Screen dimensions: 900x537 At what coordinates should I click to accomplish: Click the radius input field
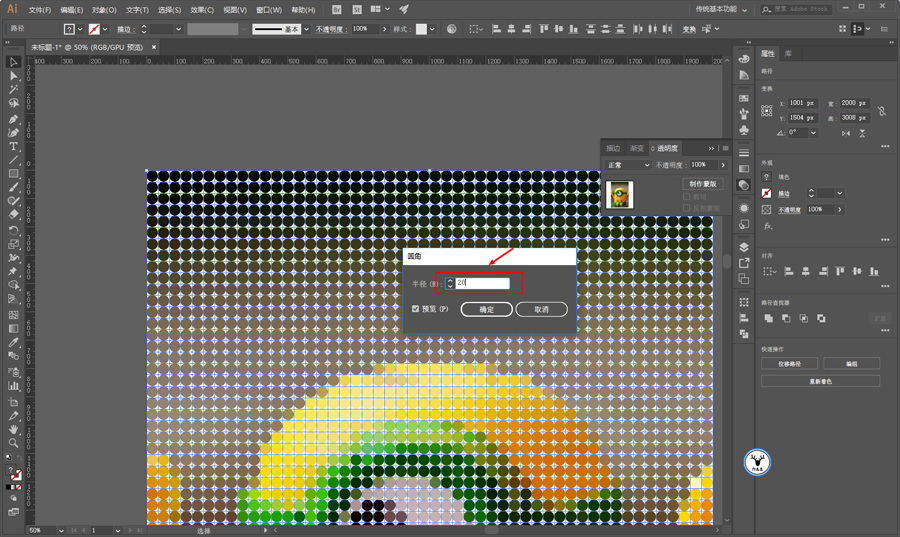(x=482, y=283)
